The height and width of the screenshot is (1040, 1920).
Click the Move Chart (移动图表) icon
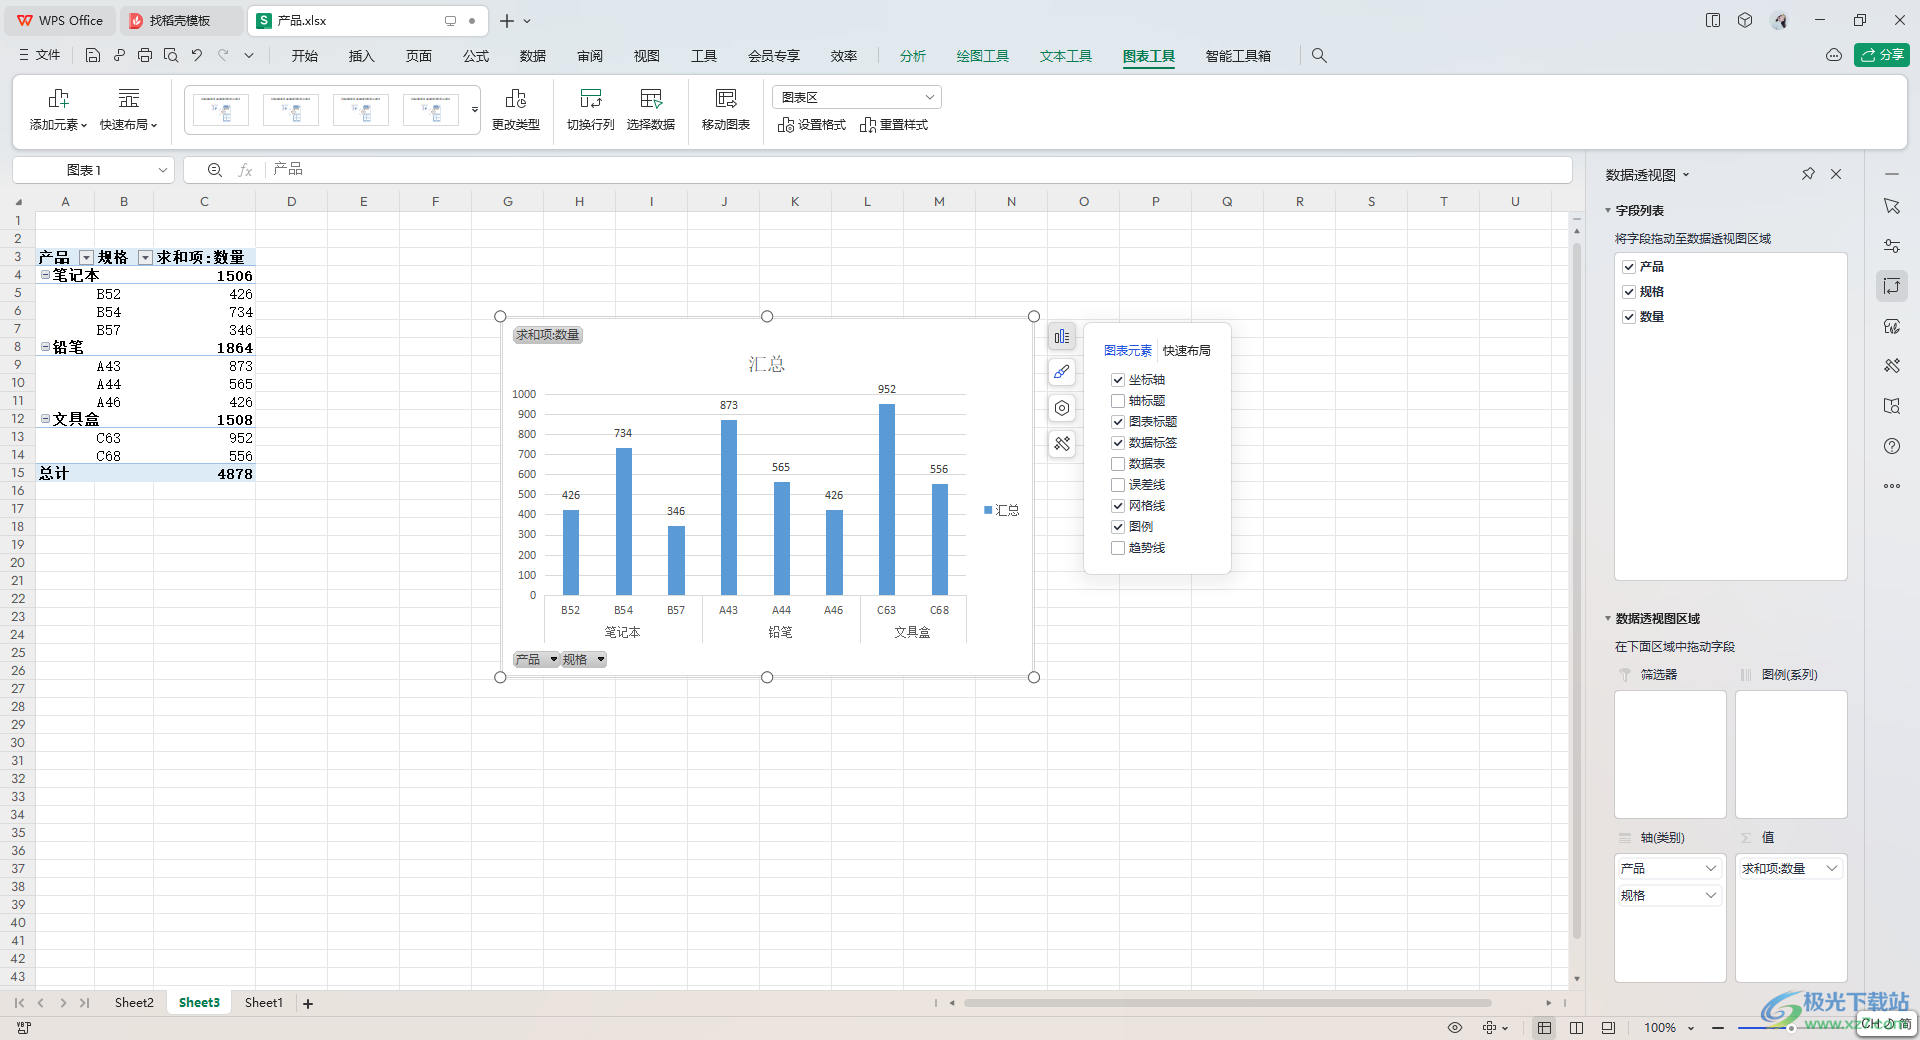(x=726, y=99)
